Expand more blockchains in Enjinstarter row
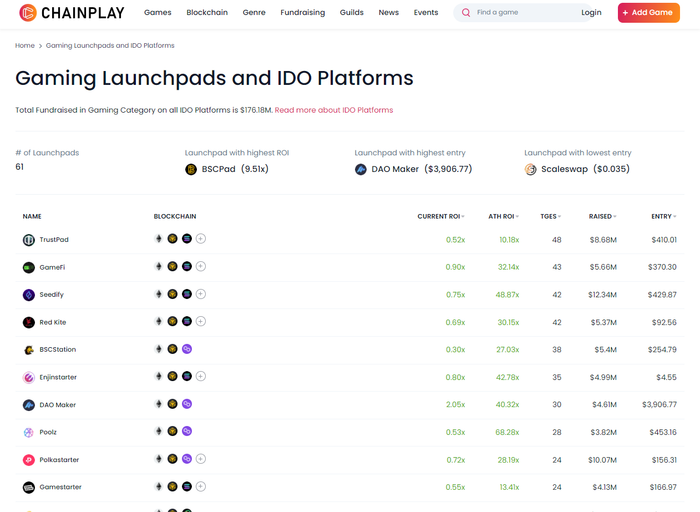 tap(201, 376)
